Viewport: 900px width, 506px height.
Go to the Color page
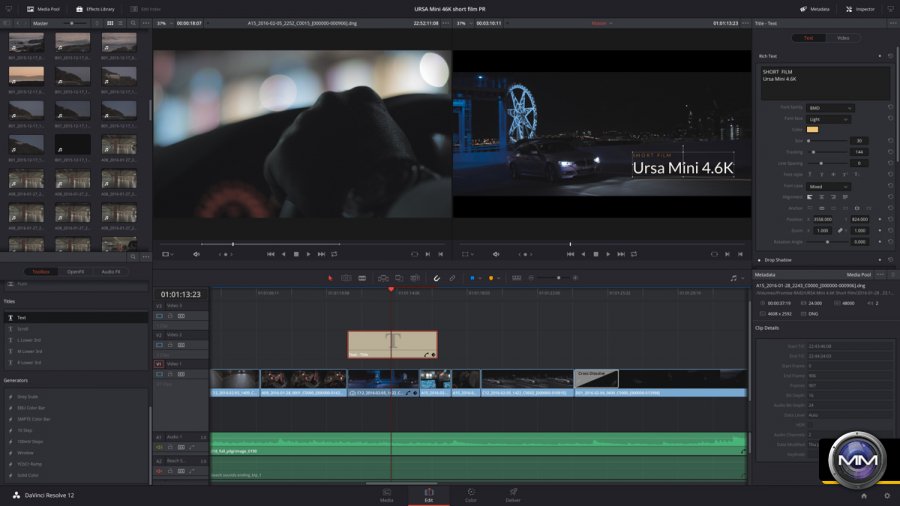[x=471, y=496]
